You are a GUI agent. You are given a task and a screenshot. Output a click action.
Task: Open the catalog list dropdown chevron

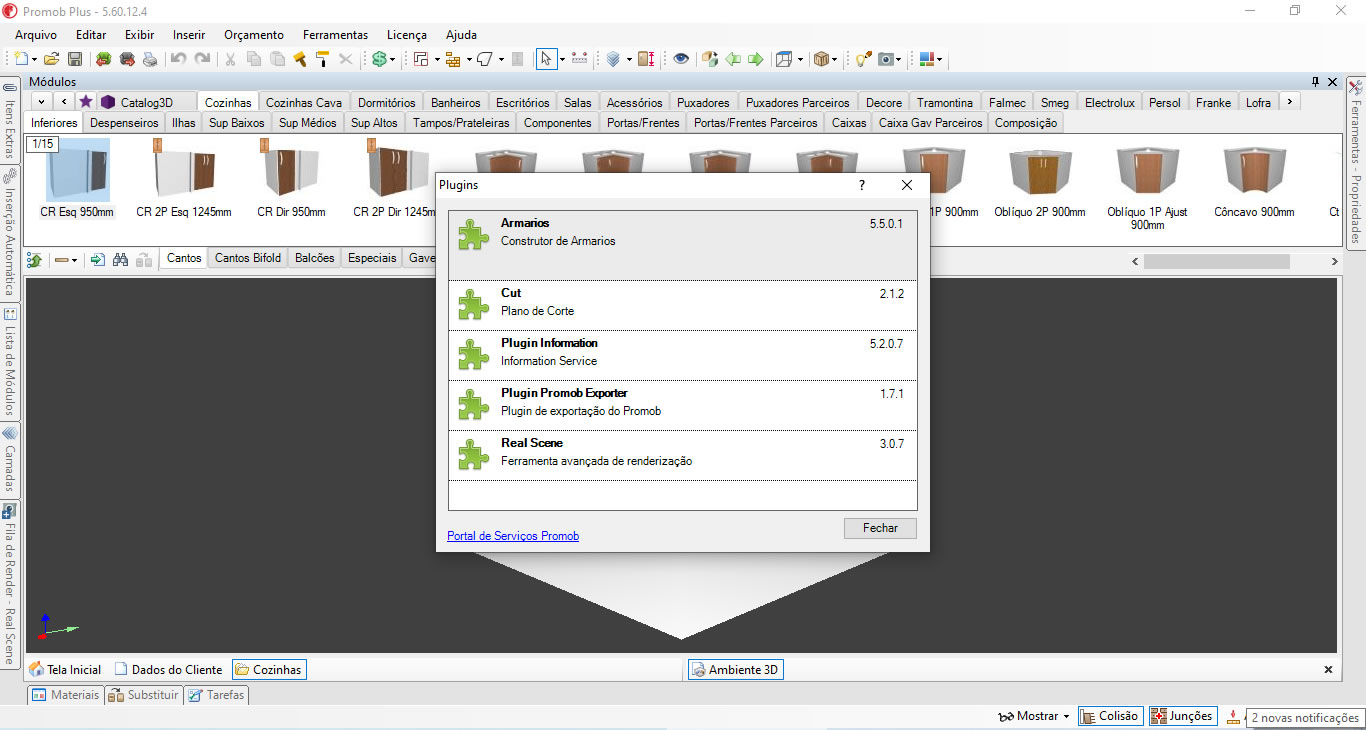41,102
